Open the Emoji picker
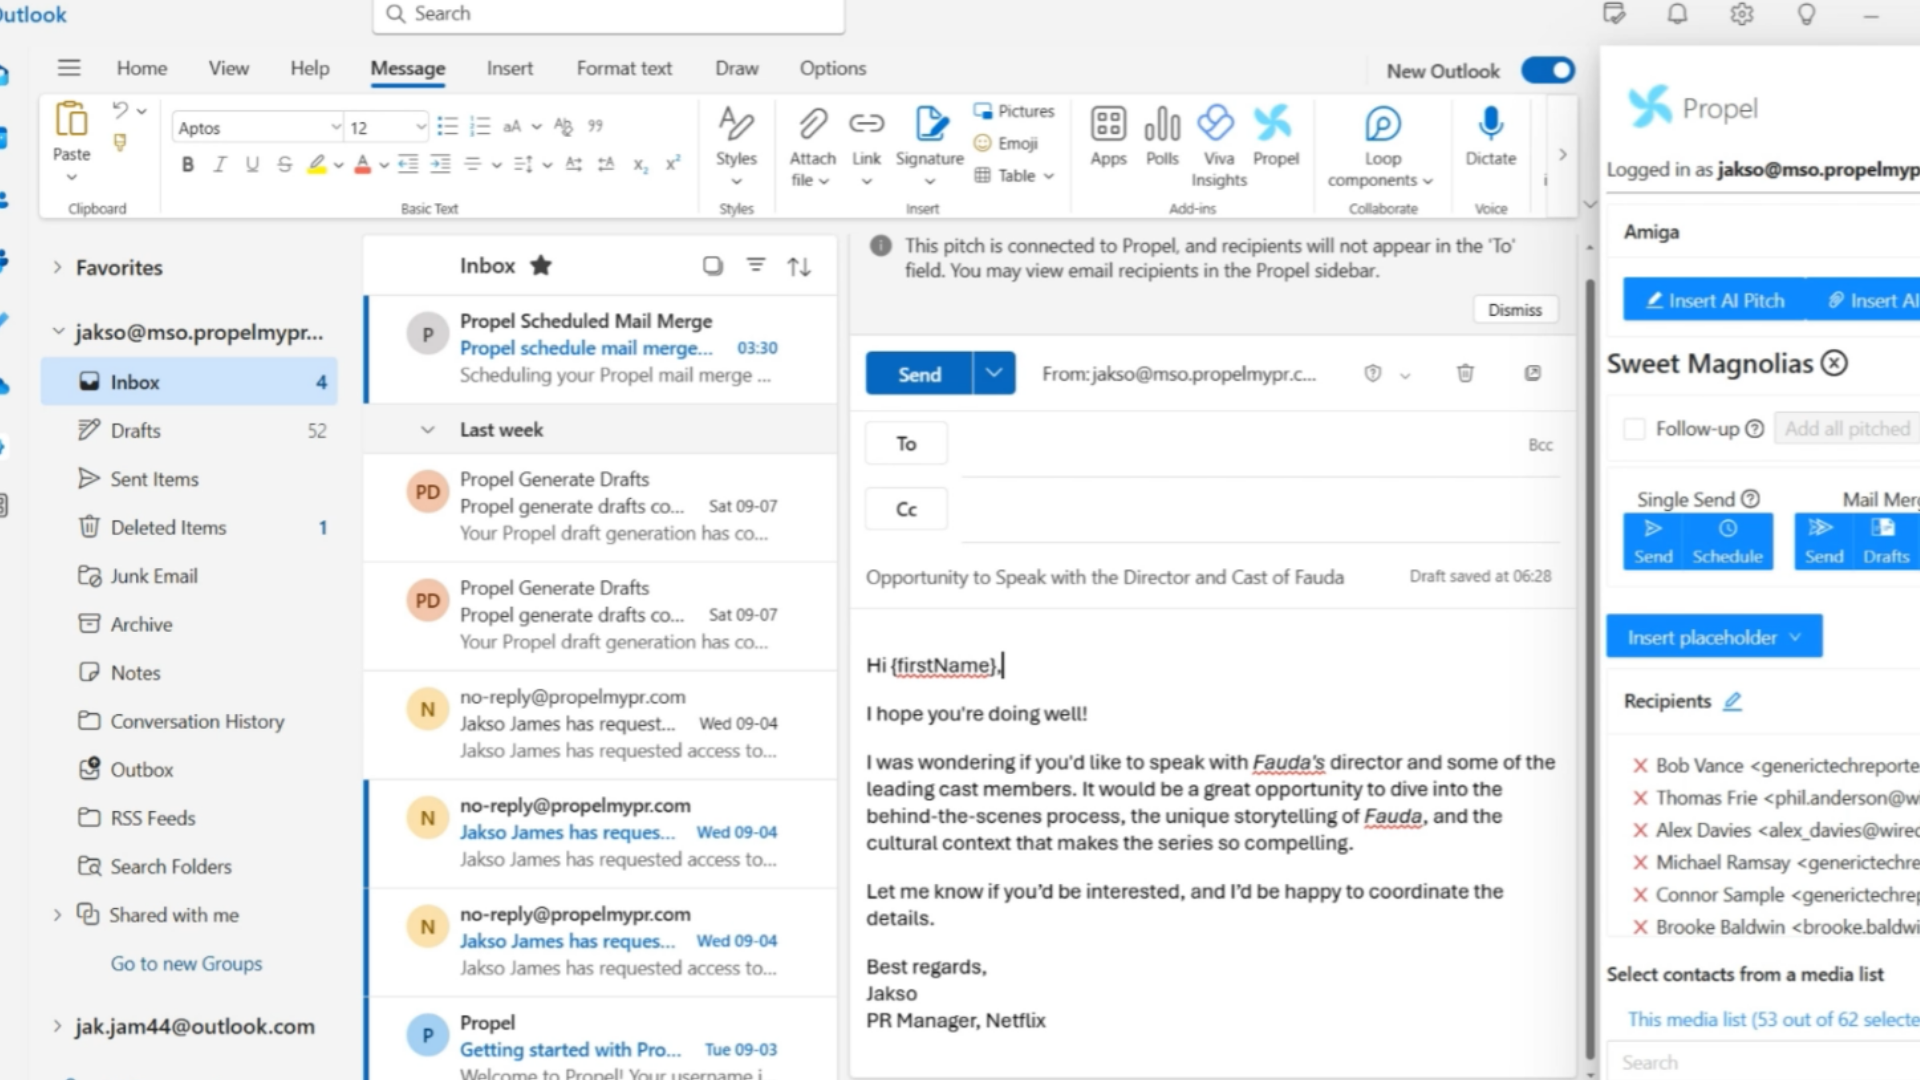 click(x=1006, y=143)
